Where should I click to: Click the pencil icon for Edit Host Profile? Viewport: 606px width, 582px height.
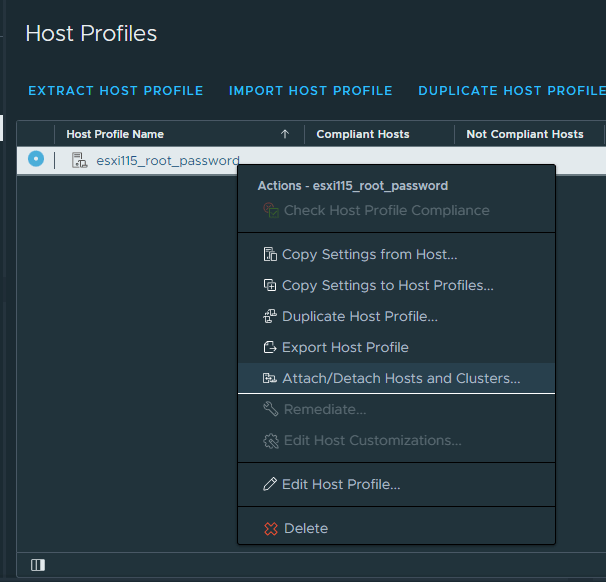point(269,485)
